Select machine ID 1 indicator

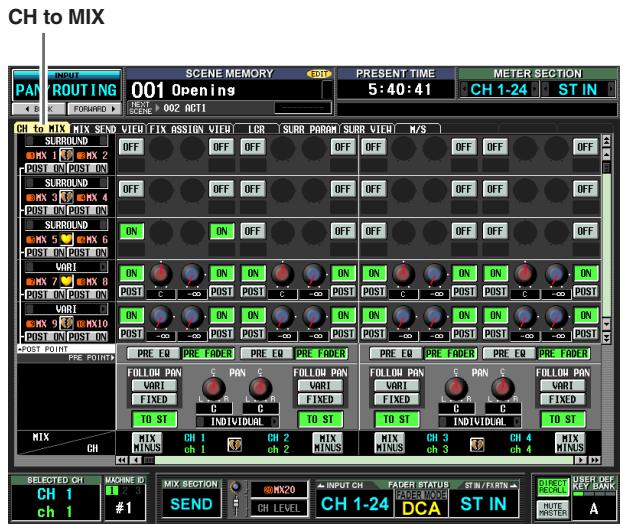coord(112,491)
